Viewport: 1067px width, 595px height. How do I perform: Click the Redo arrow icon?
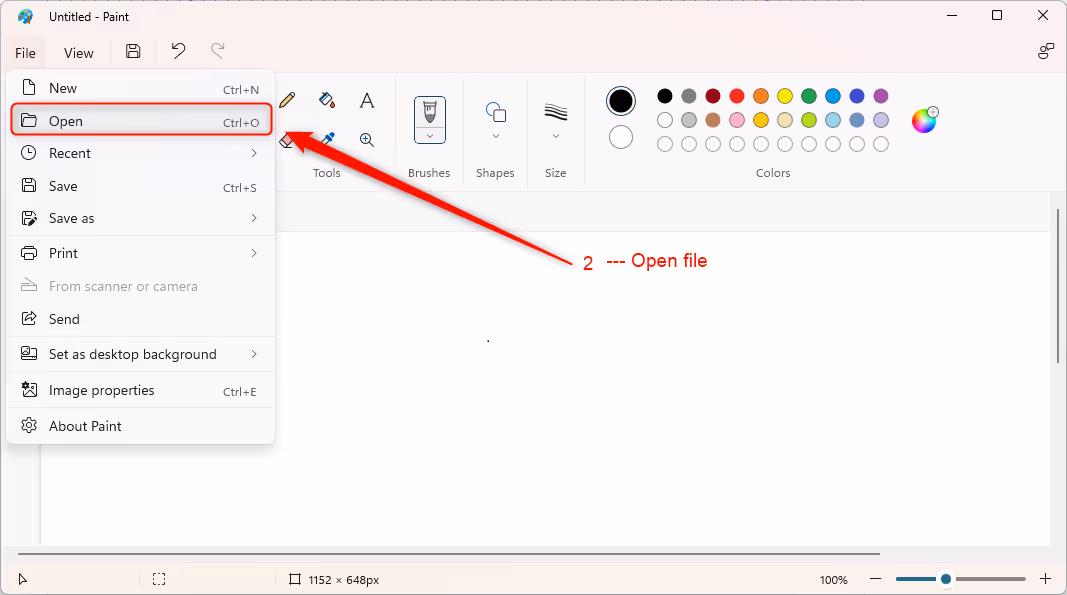click(x=218, y=51)
